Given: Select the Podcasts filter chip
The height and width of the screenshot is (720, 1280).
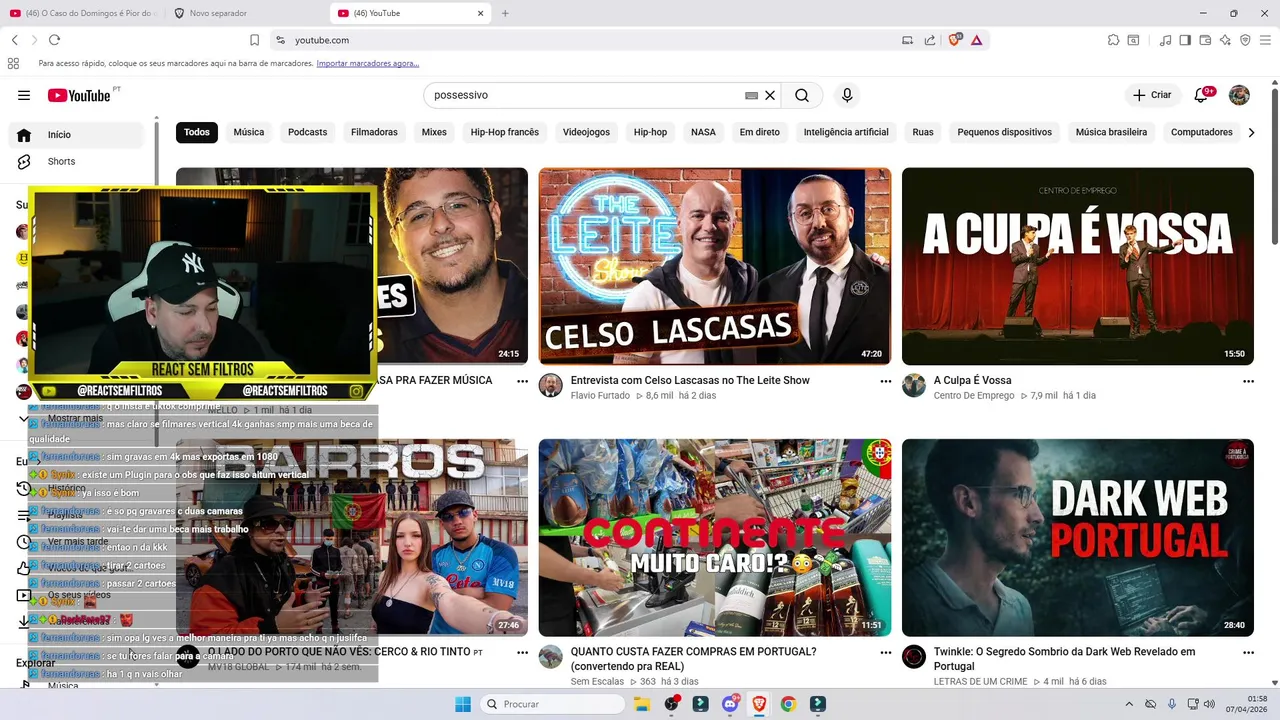Looking at the screenshot, I should coord(308,132).
